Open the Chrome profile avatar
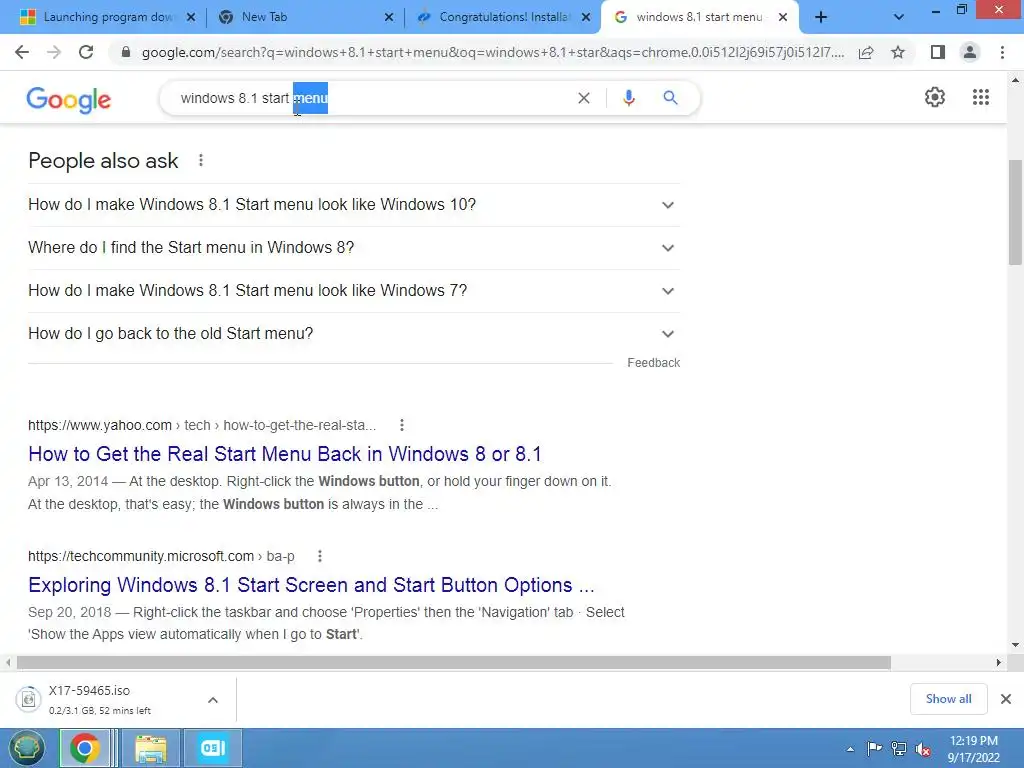This screenshot has width=1024, height=768. coord(970,52)
